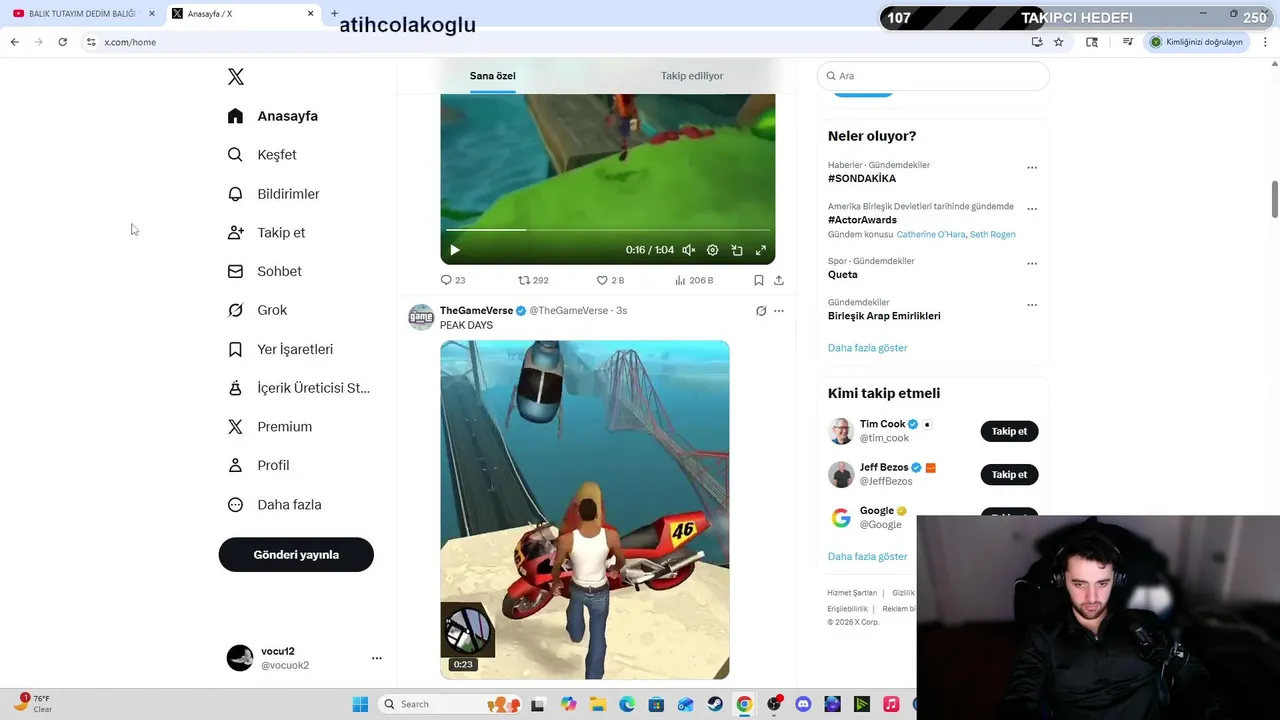
Task: Open #SONDAKİKA trend
Action: [862, 179]
